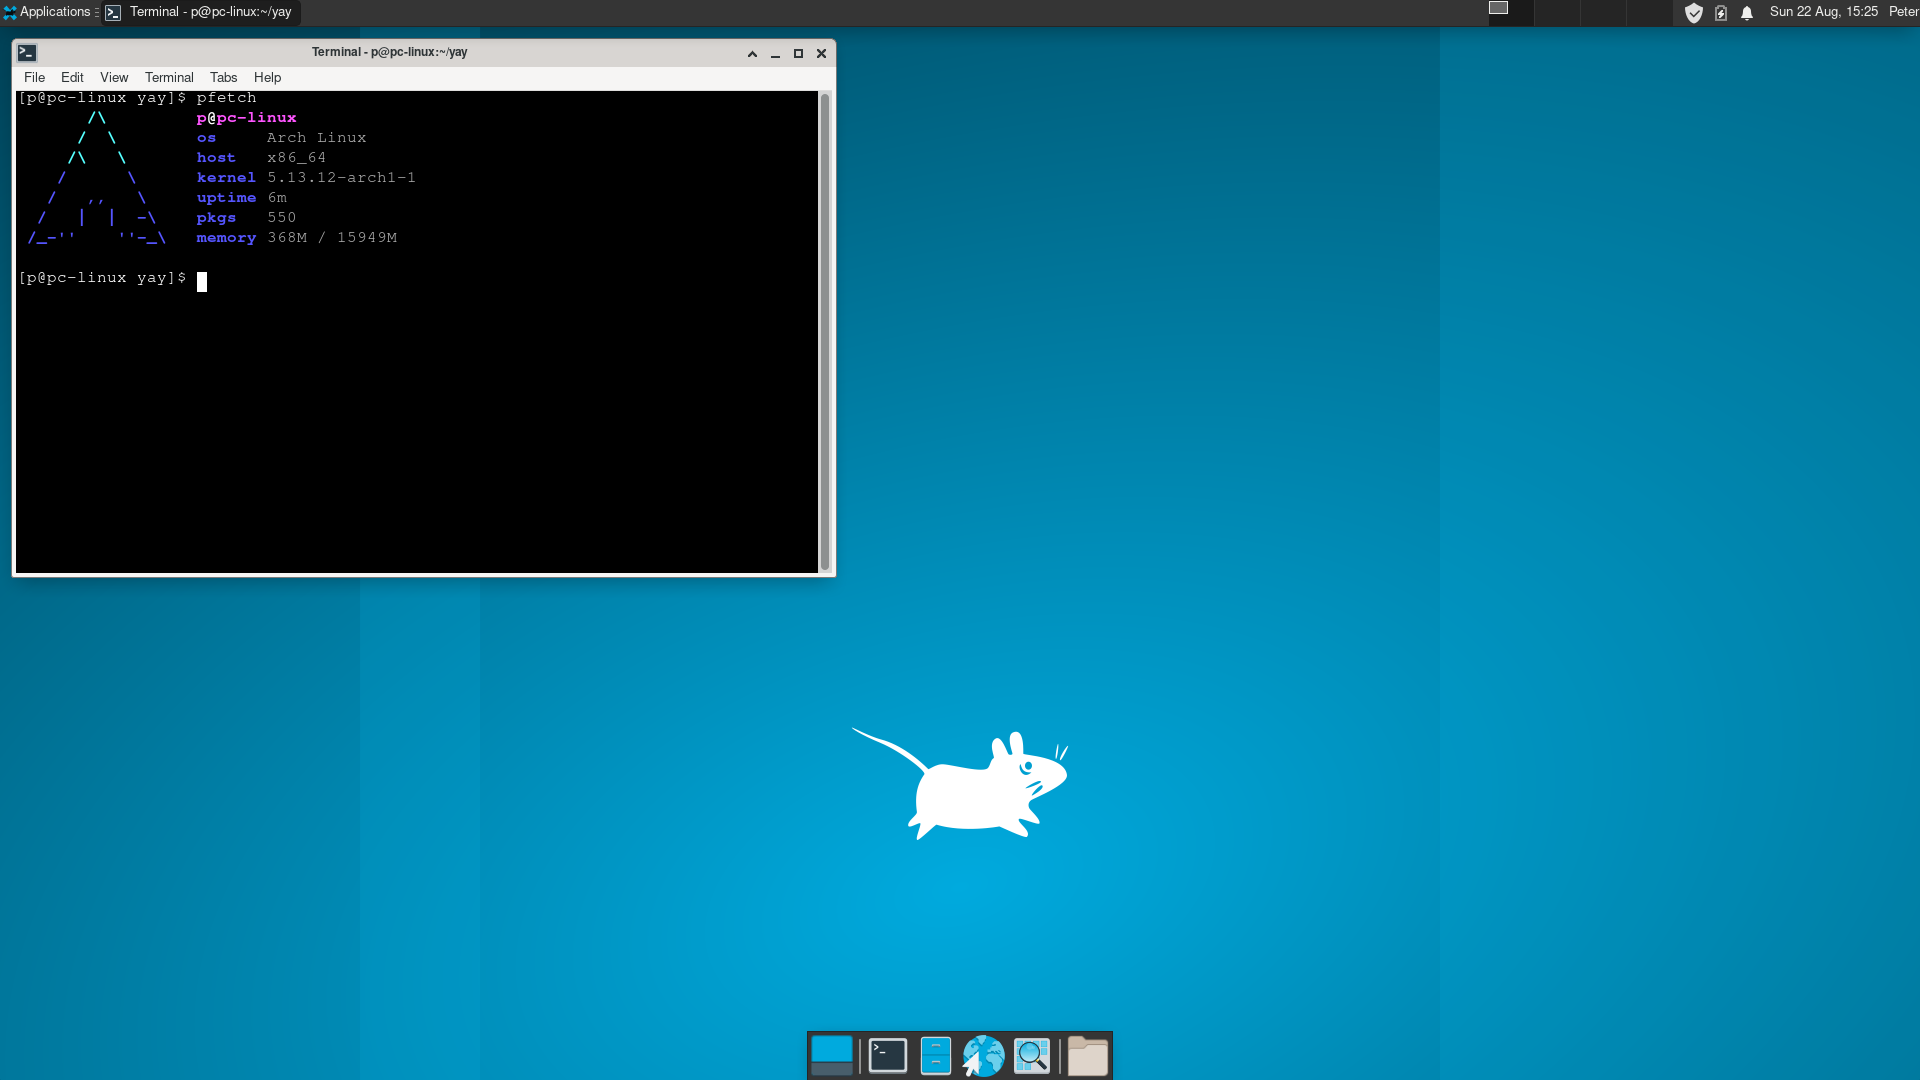Open the Tabs menu in Terminal
1920x1080 pixels.
pos(223,77)
